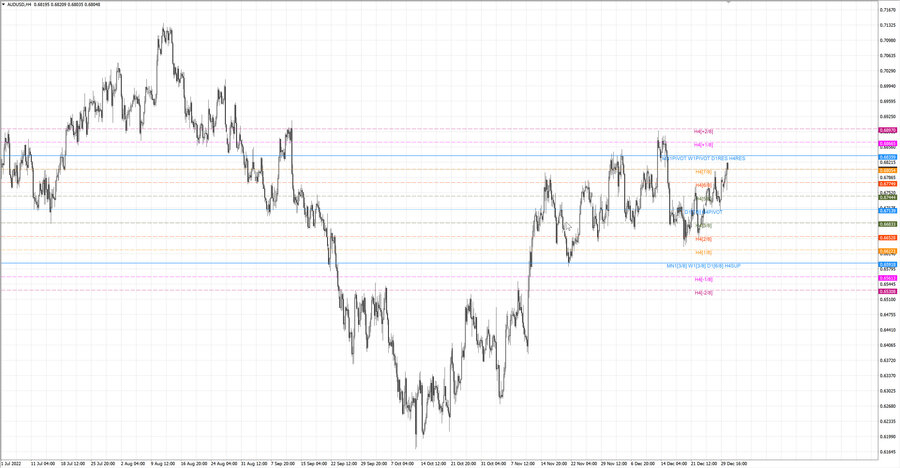Select the H4[-1/8] line label
Screen dimensions: 900x468
[704, 279]
